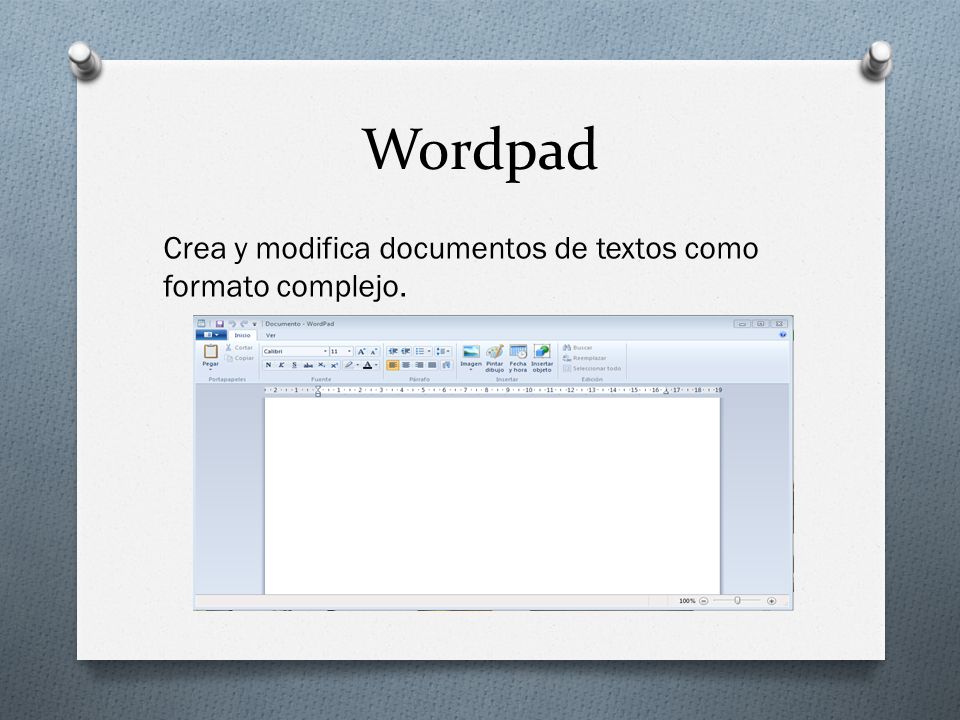Open the paragraph settings icon

click(446, 365)
